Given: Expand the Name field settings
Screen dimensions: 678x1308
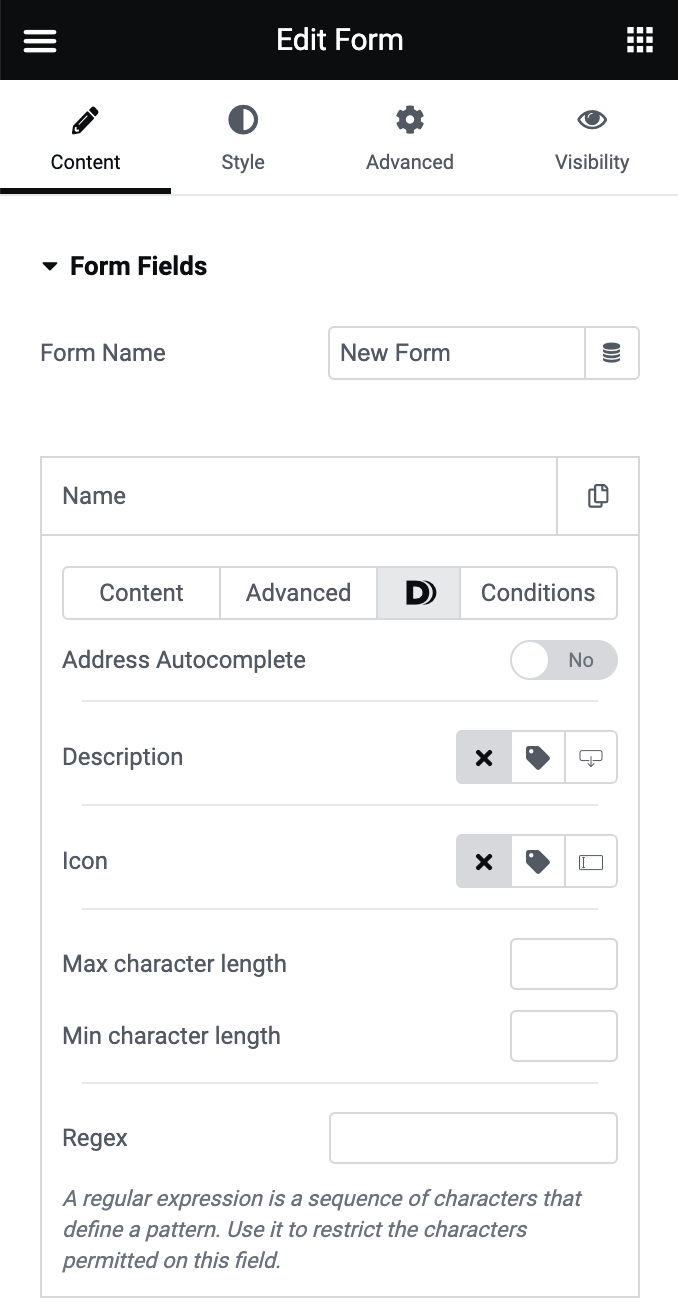Looking at the screenshot, I should click(299, 495).
